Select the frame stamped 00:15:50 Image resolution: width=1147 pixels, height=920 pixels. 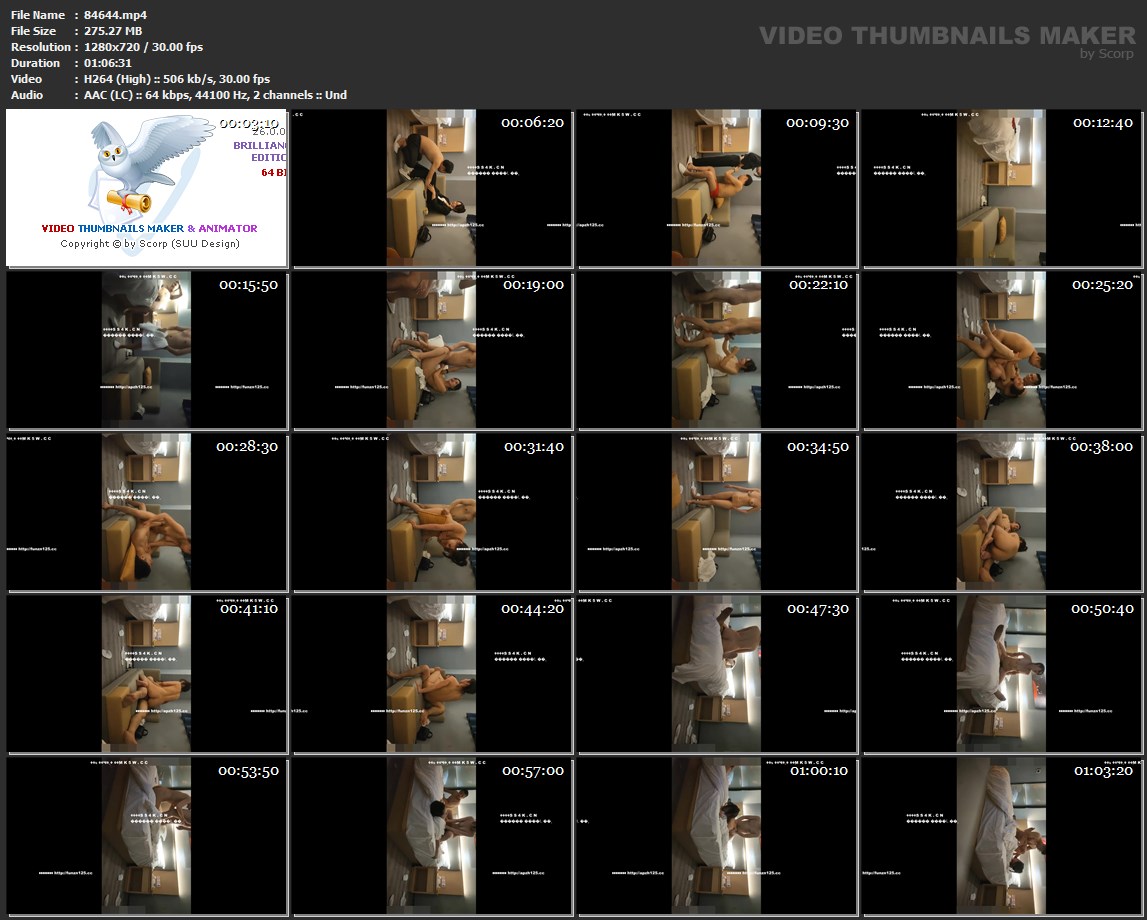146,350
